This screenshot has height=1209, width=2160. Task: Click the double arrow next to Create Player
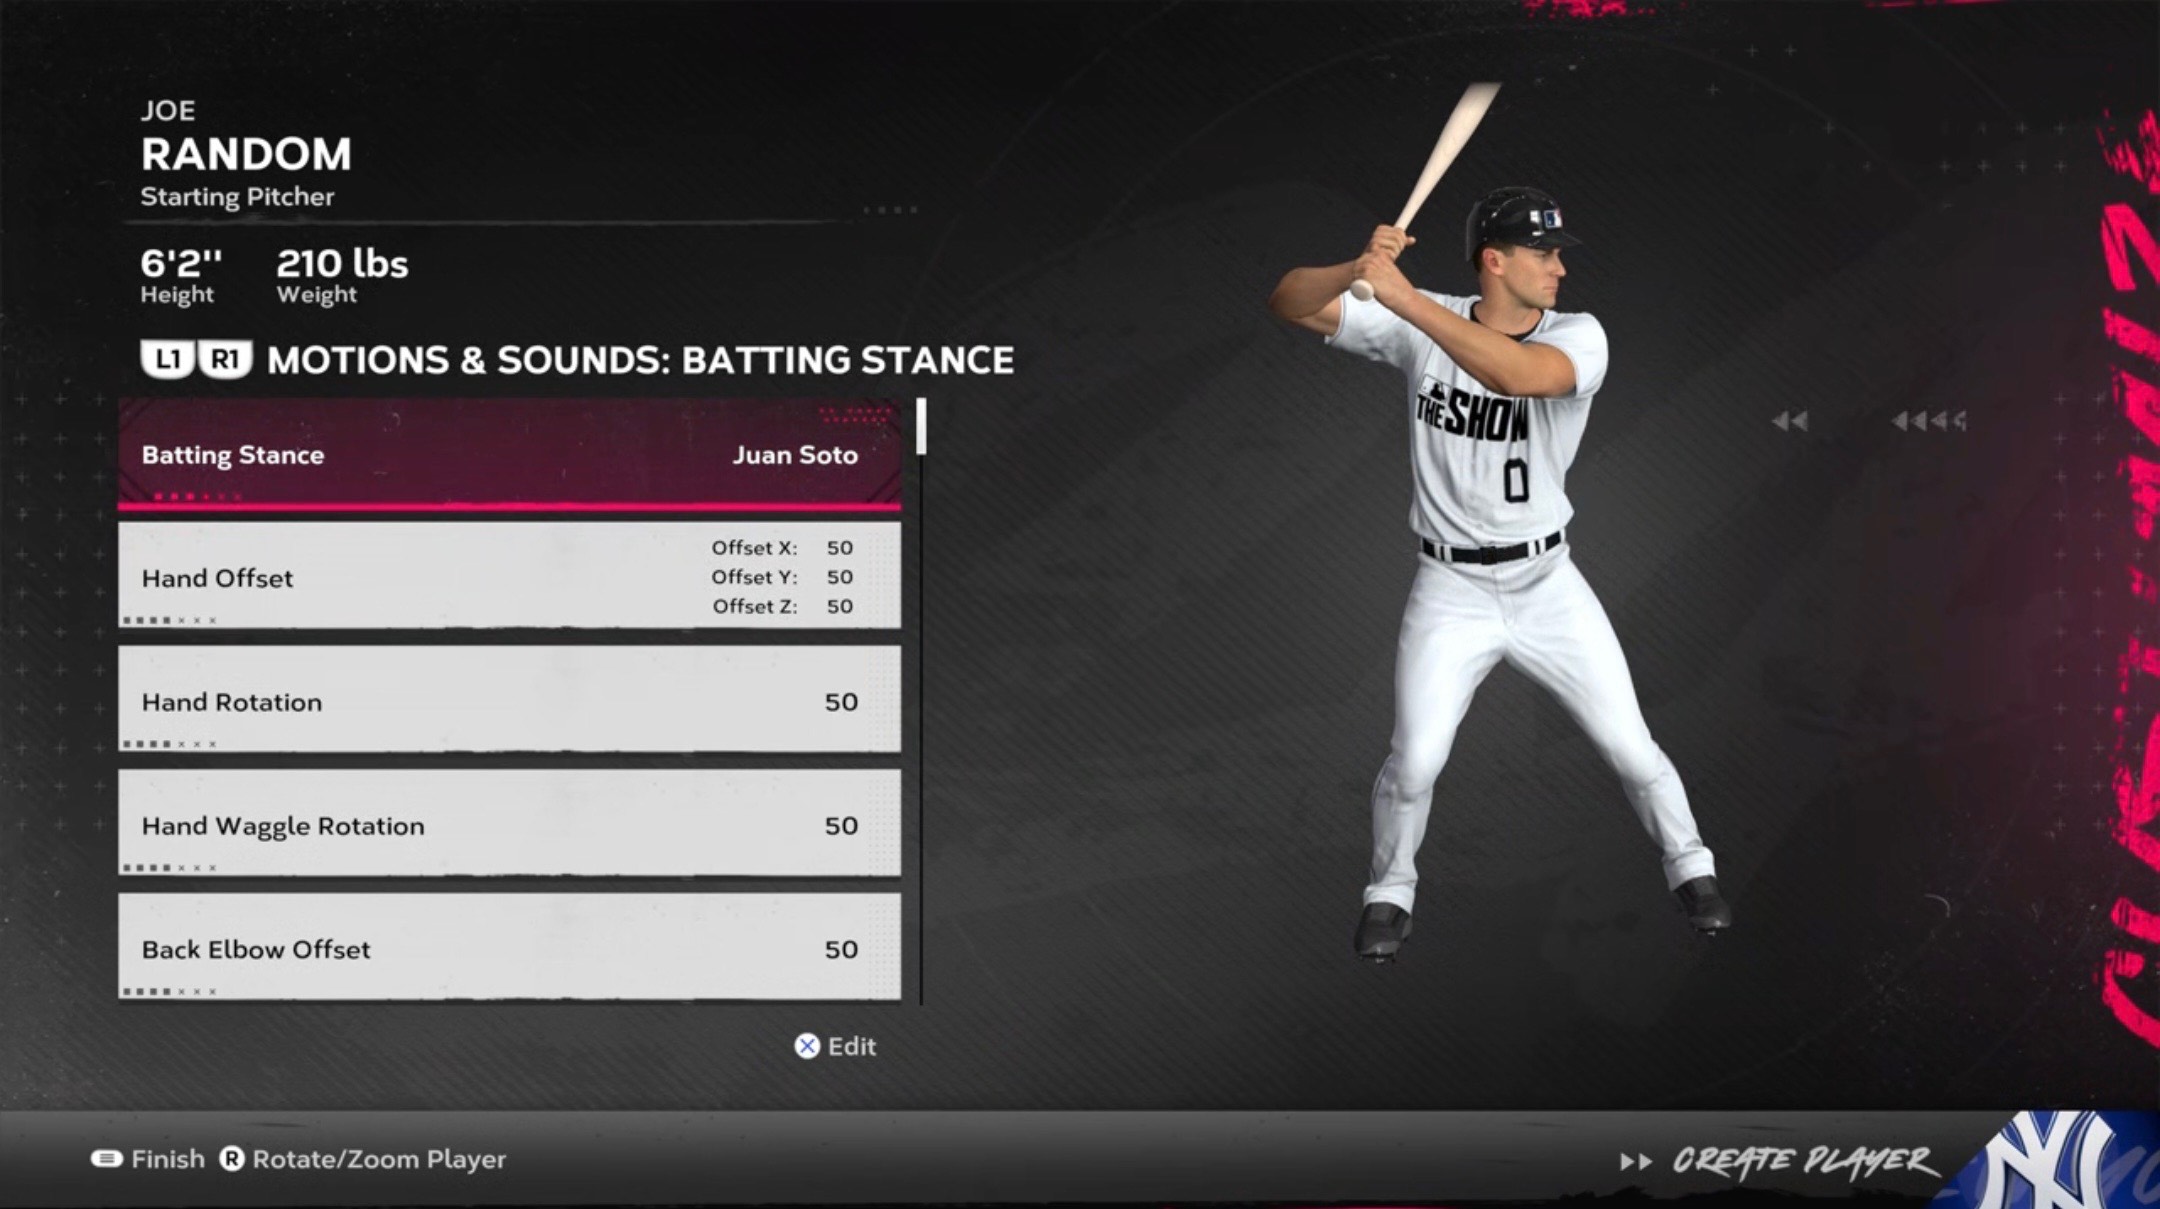pyautogui.click(x=1636, y=1161)
